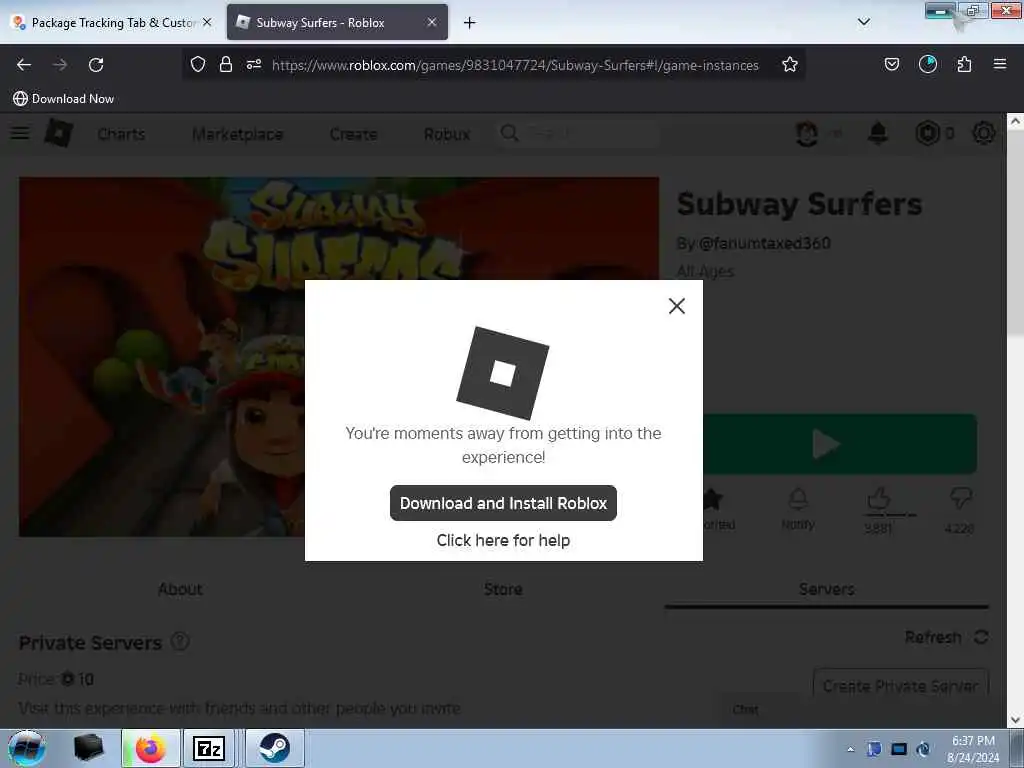This screenshot has height=768, width=1024.
Task: Expand the list all tabs dropdown
Action: (863, 22)
